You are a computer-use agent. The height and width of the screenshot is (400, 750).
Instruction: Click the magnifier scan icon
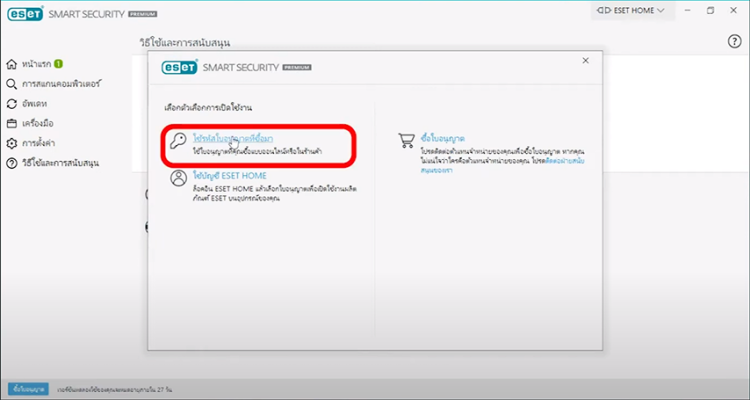[11, 84]
